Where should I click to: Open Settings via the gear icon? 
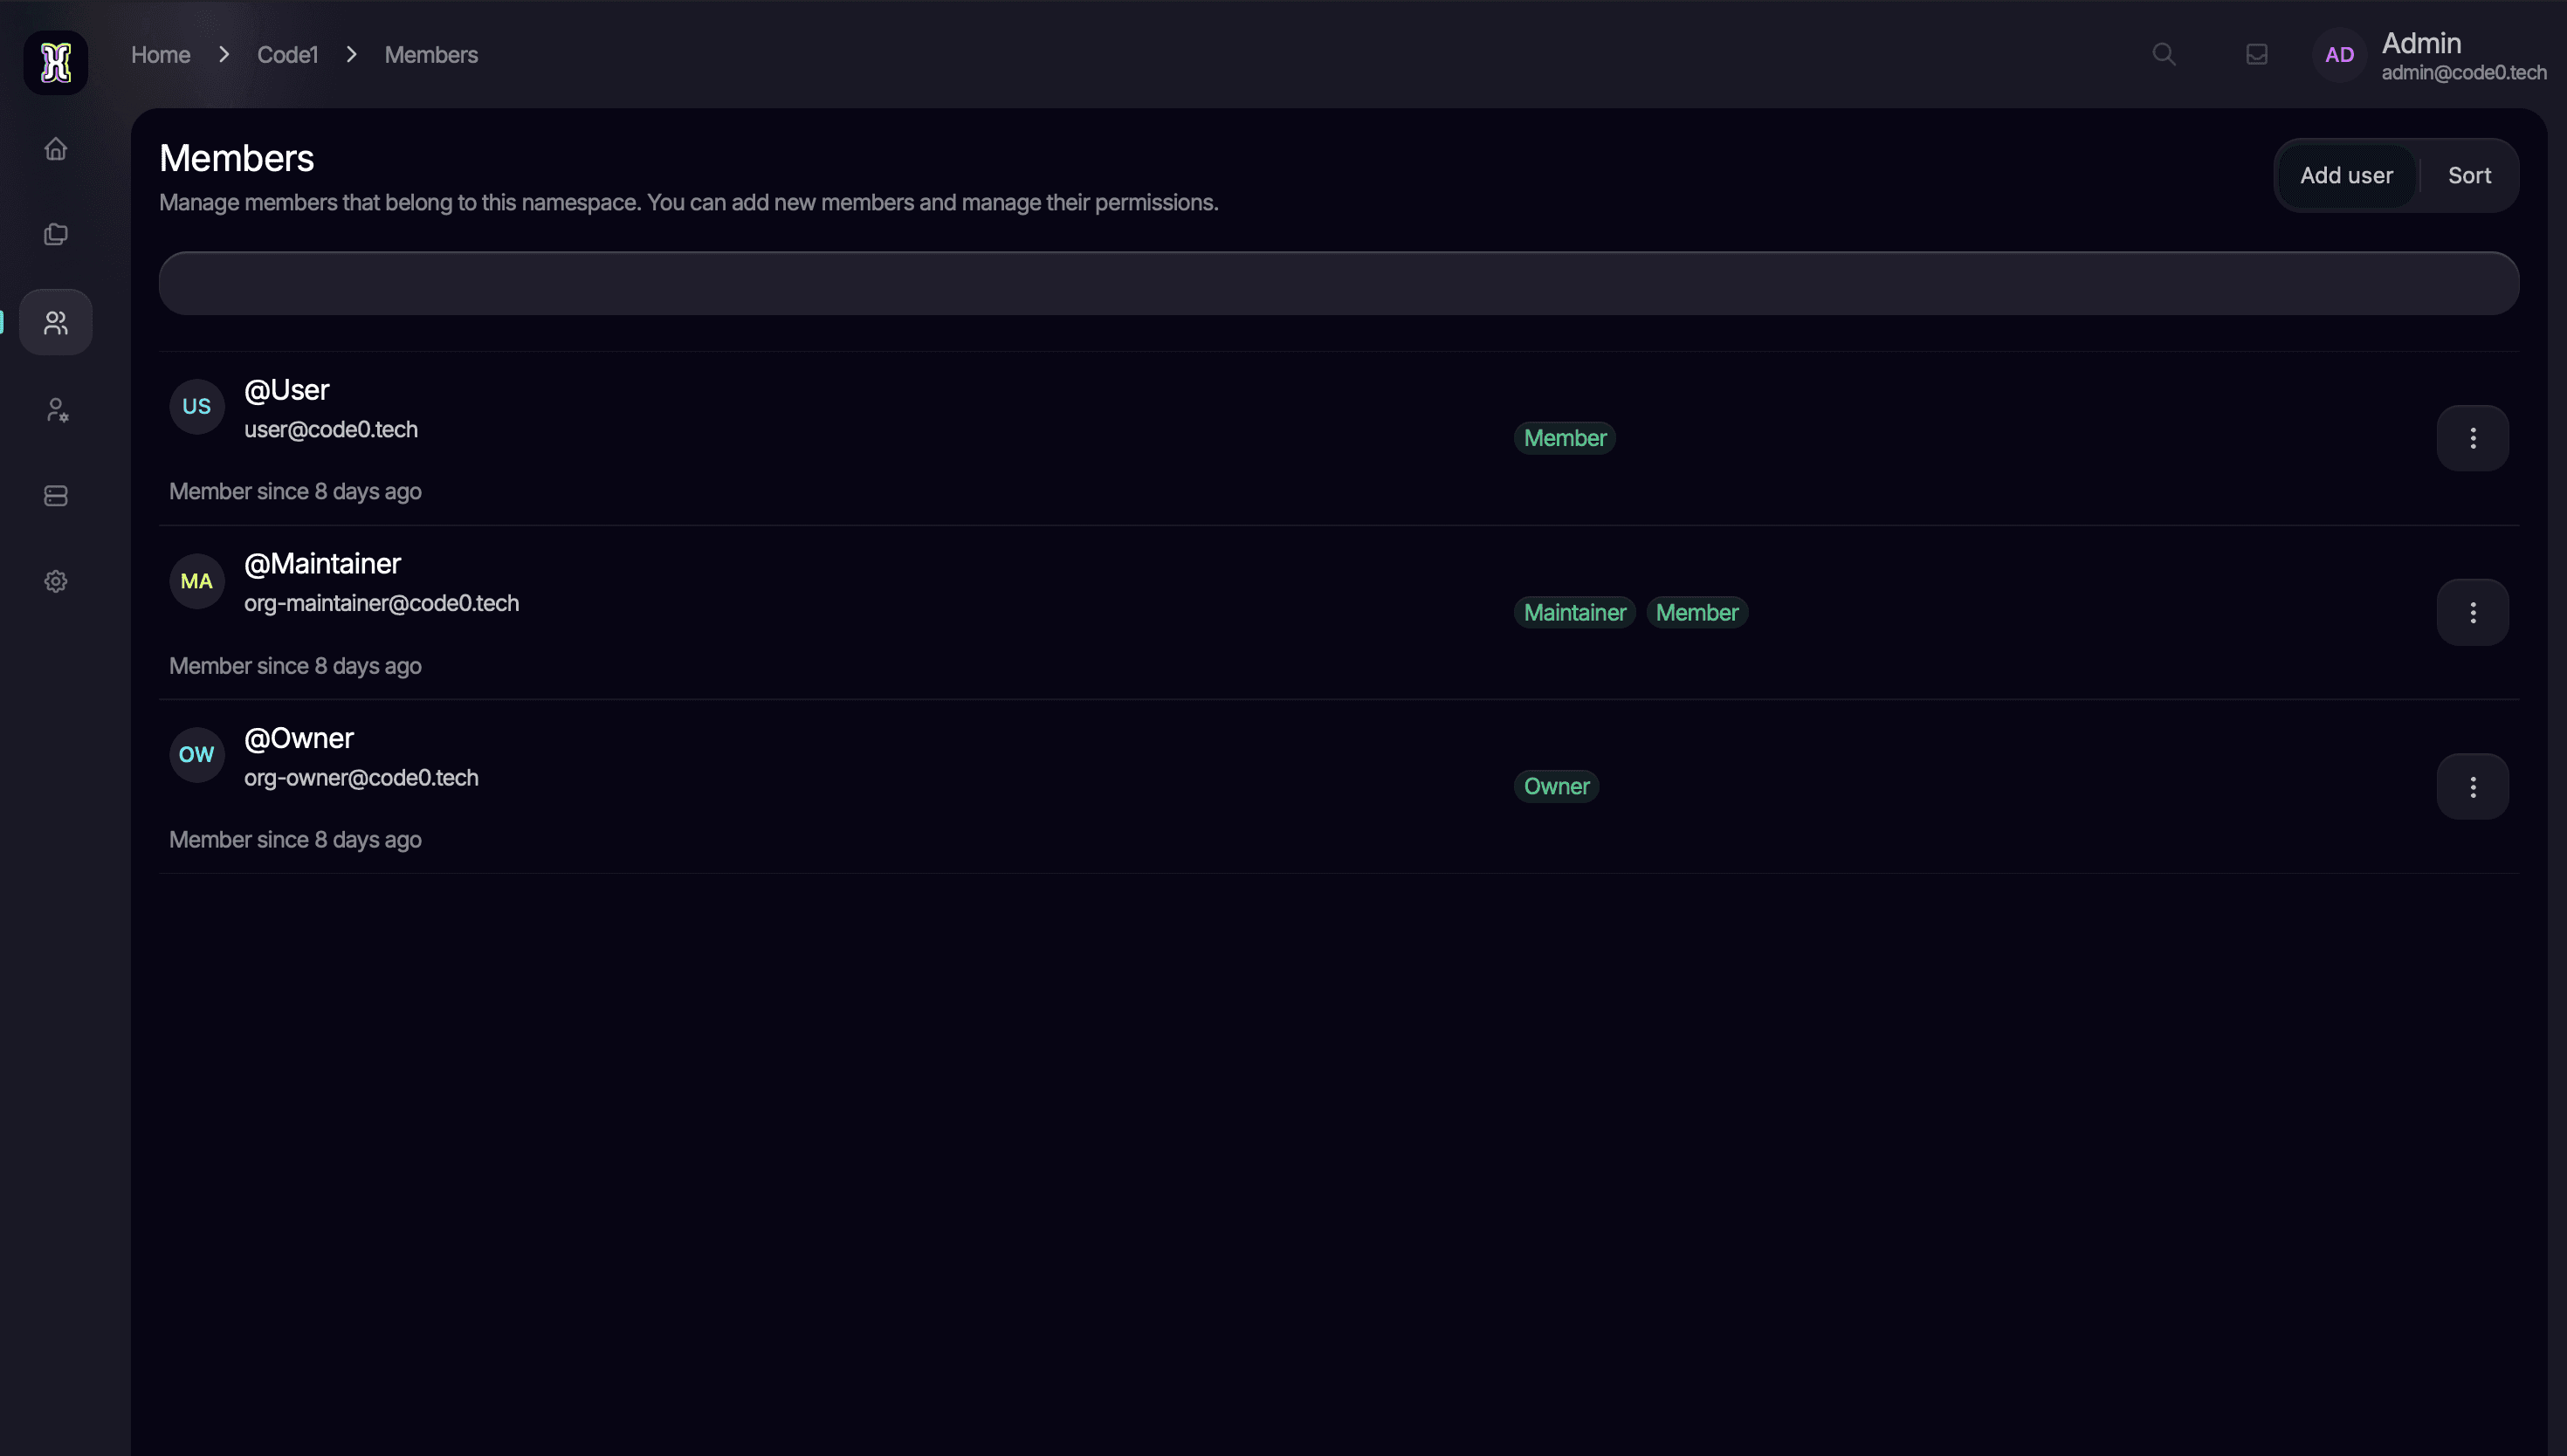pos(55,580)
